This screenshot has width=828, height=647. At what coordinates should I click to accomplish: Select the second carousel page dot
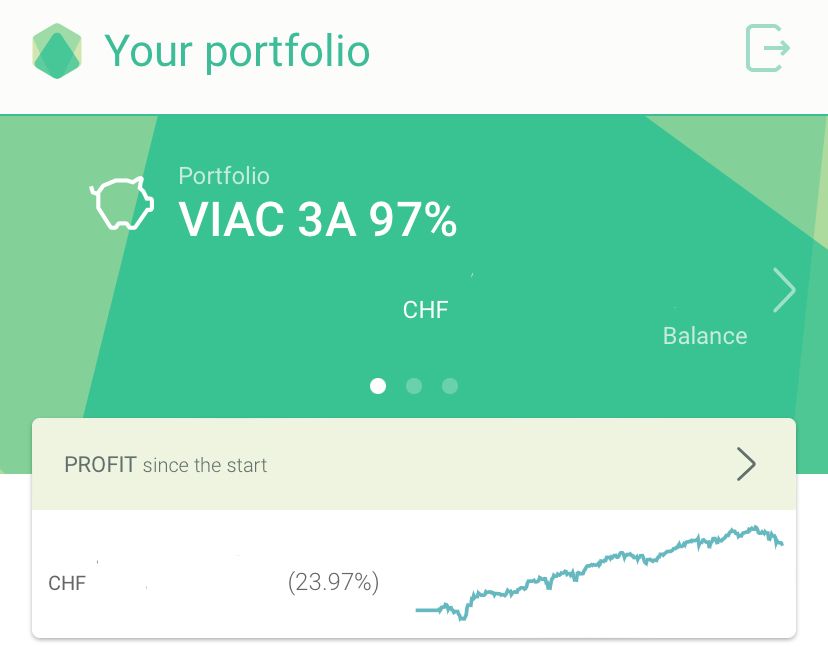[x=414, y=386]
